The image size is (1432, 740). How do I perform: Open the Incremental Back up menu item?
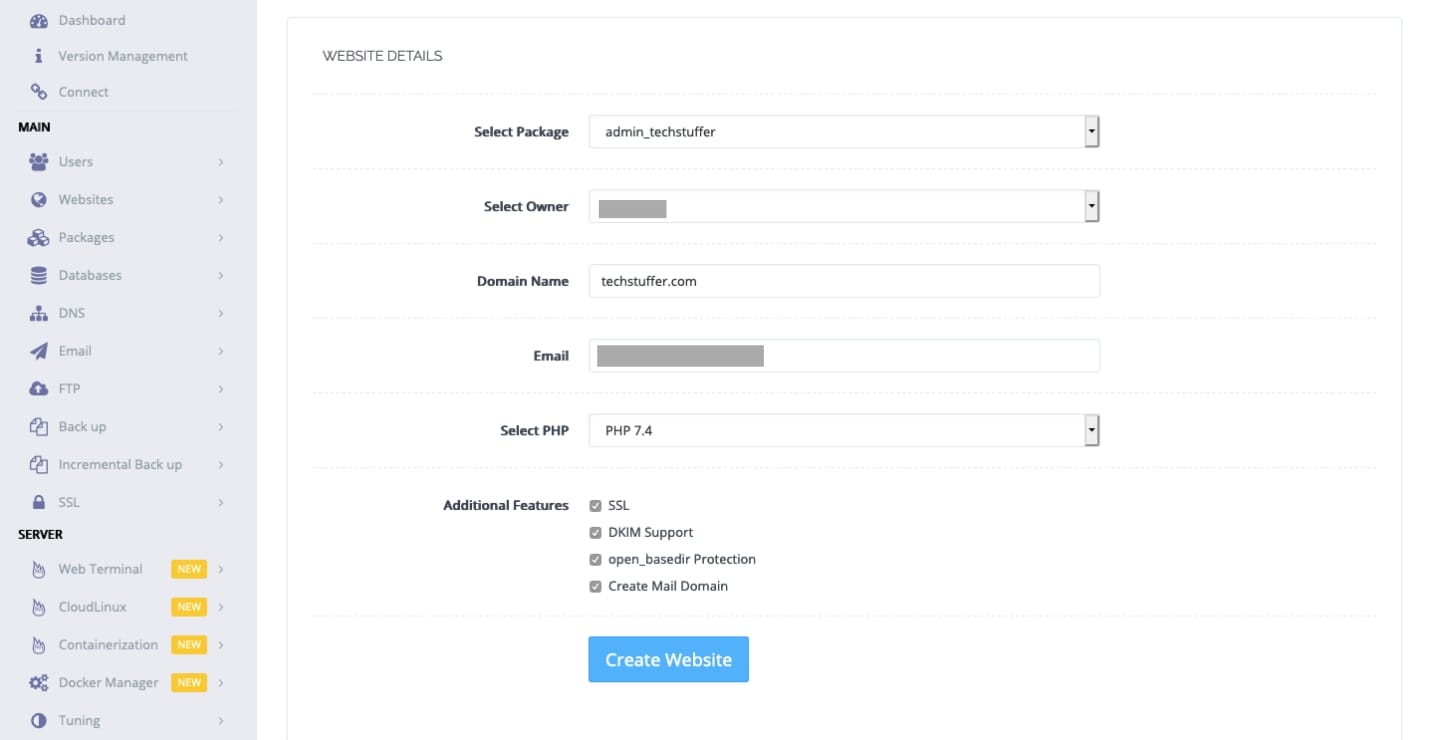click(120, 464)
